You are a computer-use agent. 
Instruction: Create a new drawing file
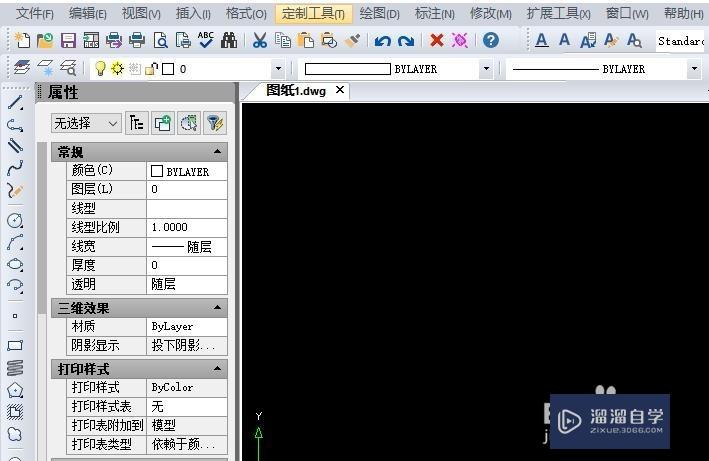pos(22,41)
